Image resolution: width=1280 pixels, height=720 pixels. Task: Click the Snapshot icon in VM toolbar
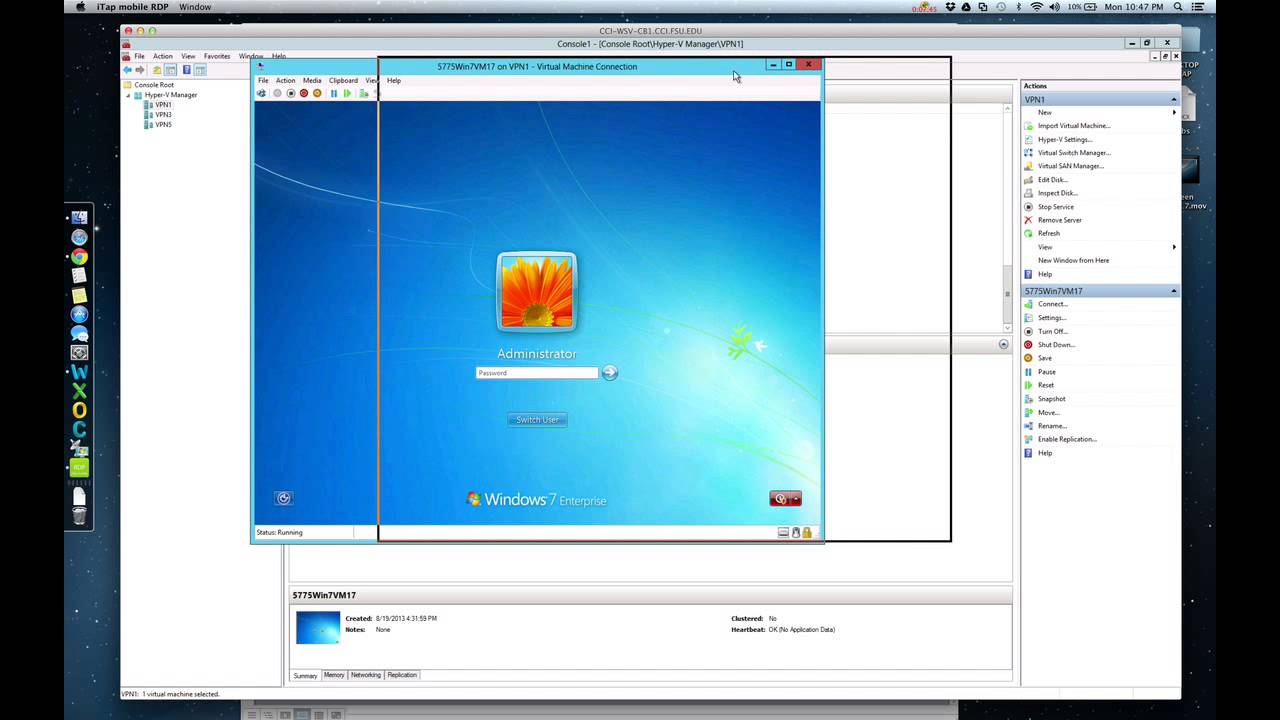pos(364,93)
